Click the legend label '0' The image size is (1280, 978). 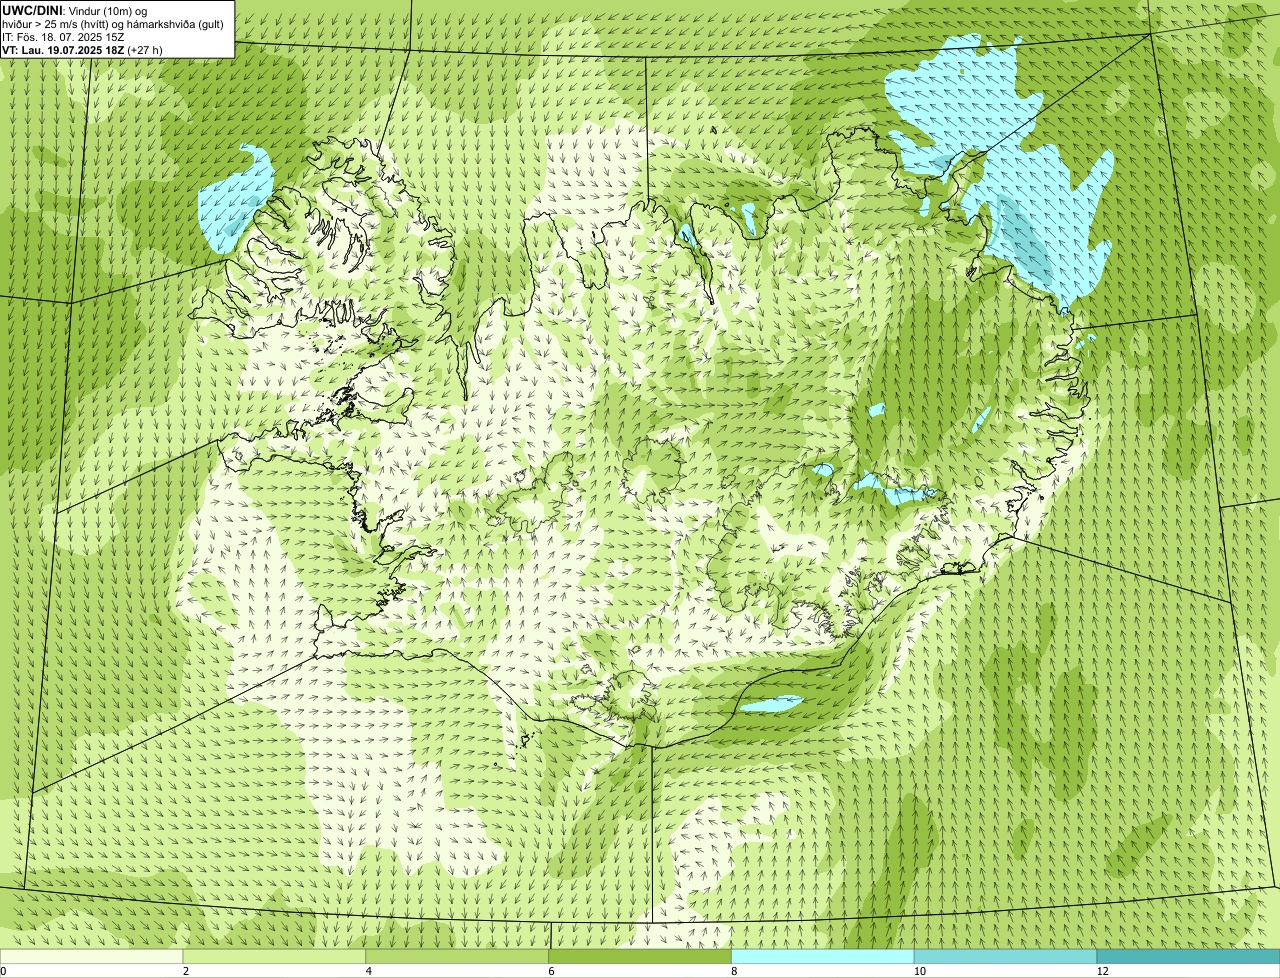click(4, 971)
